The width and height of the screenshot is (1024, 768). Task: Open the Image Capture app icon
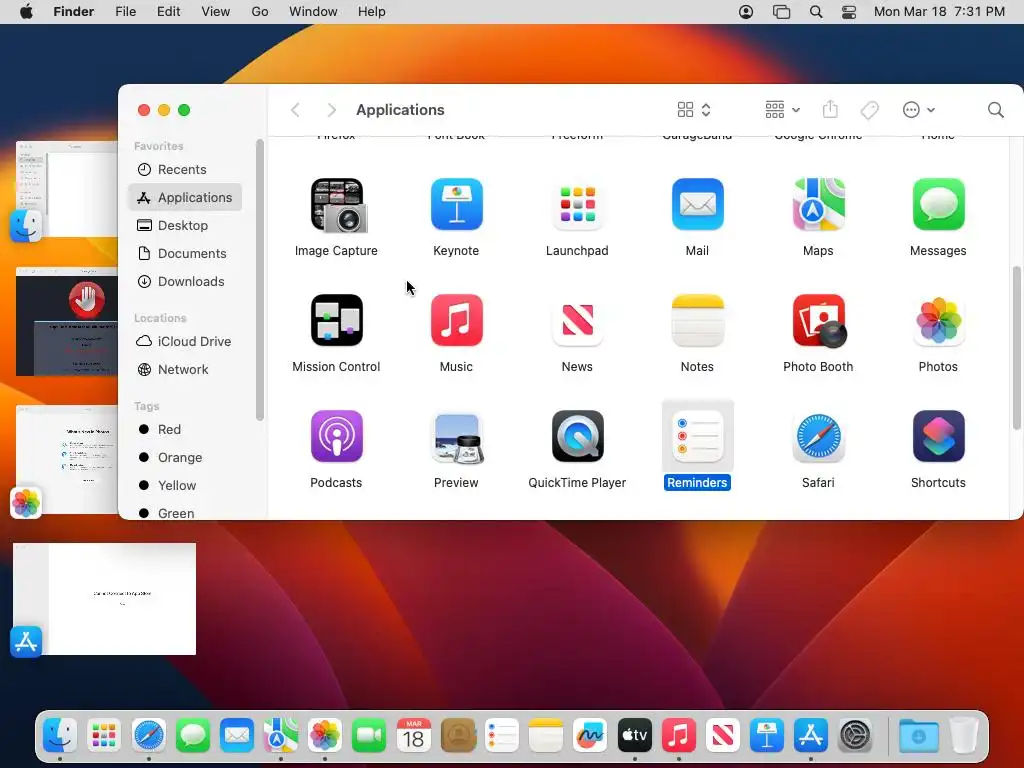pos(337,205)
